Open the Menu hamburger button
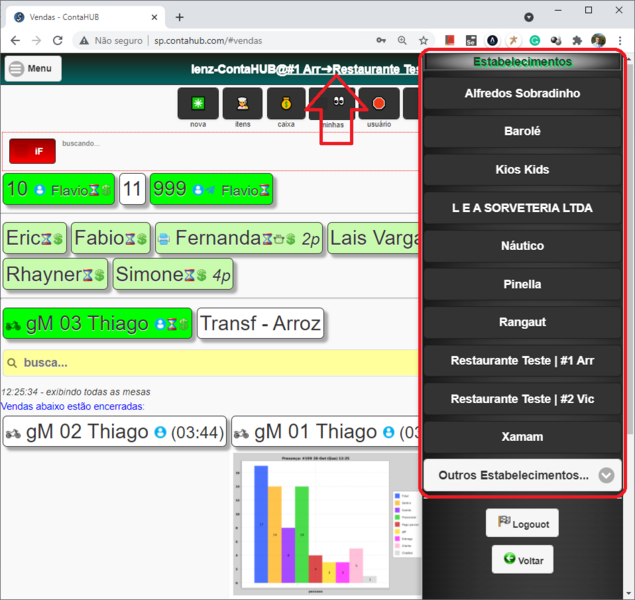 33,68
